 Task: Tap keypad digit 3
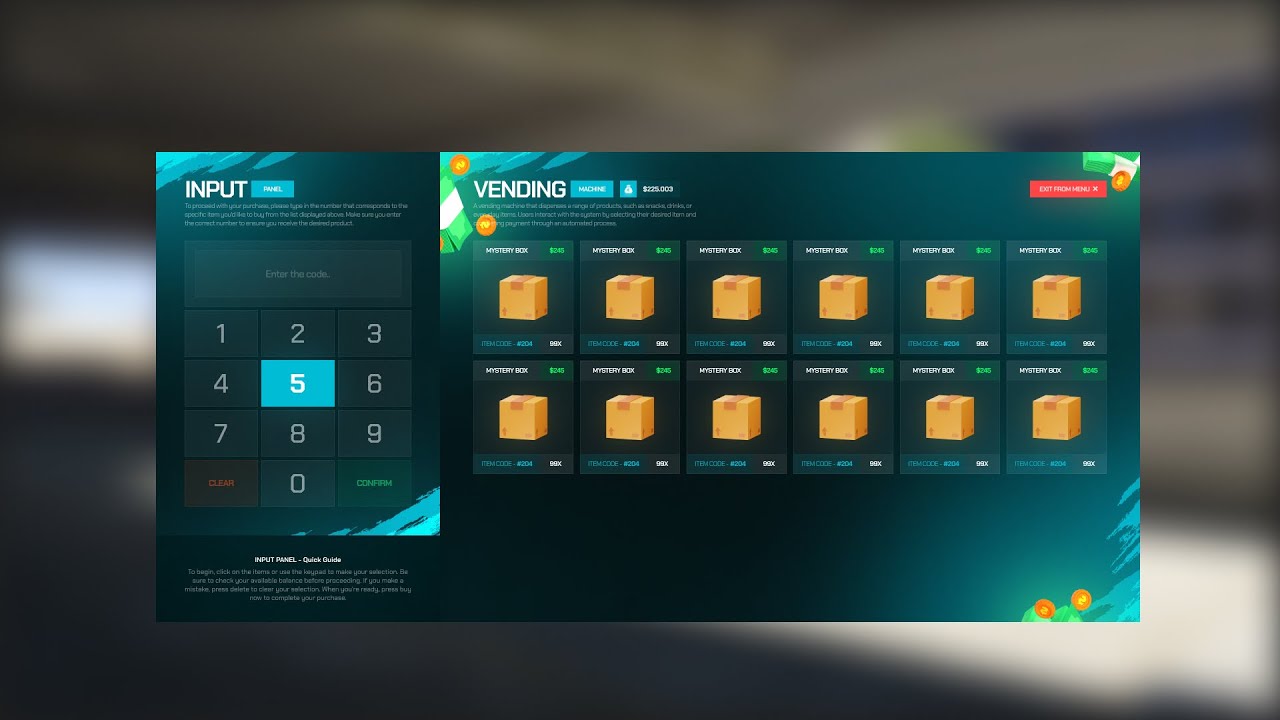coord(374,333)
